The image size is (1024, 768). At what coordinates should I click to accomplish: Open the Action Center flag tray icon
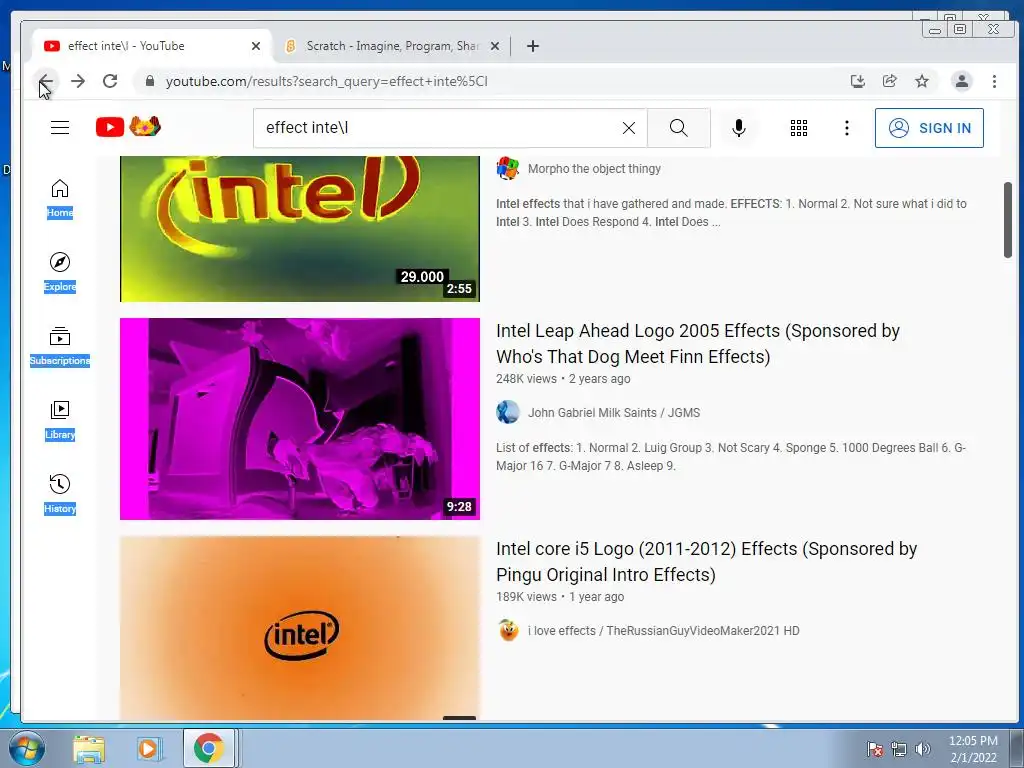coord(875,749)
